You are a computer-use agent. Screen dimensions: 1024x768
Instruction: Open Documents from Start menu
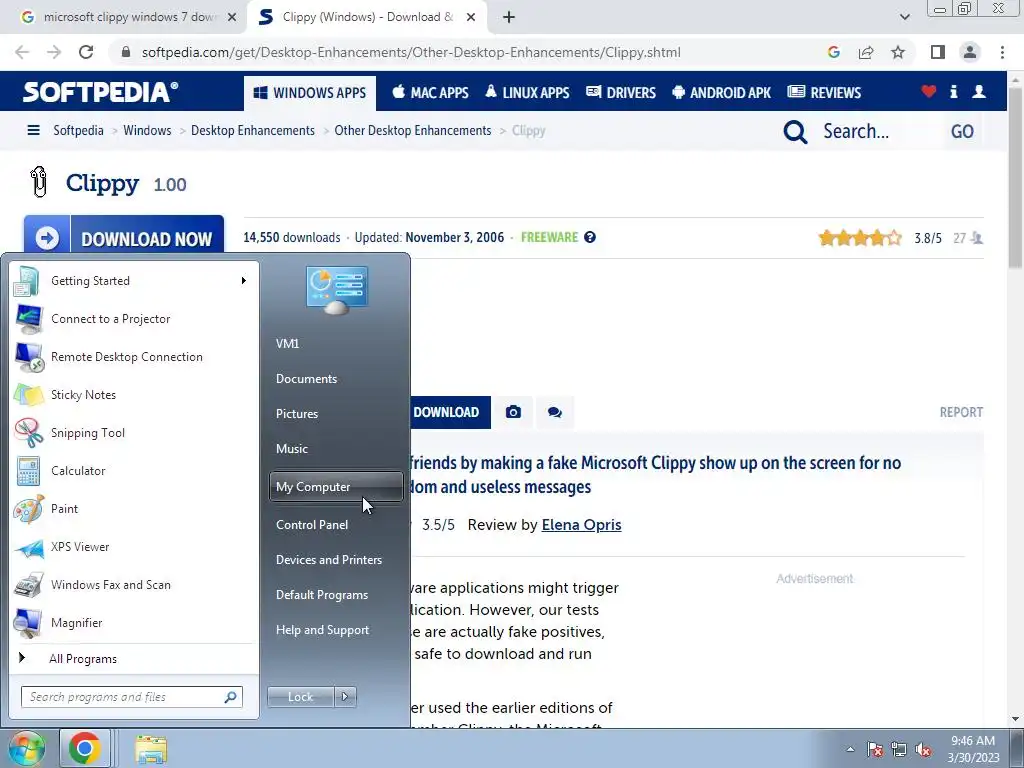[x=306, y=379]
